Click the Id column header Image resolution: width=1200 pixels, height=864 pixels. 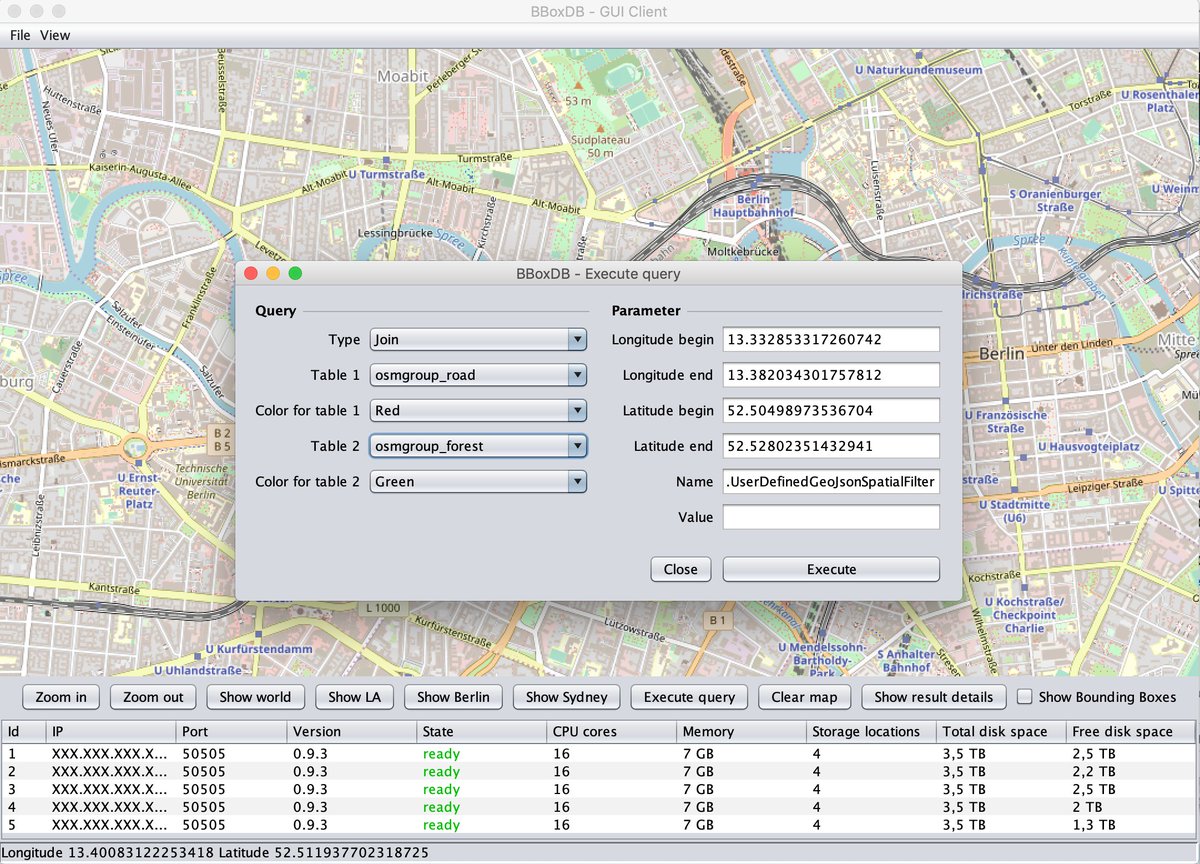(x=25, y=732)
